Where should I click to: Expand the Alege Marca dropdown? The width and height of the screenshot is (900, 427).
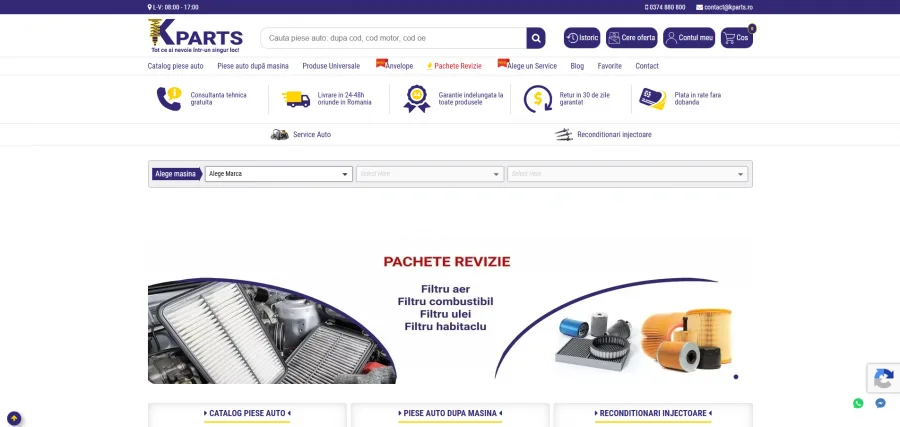(x=278, y=174)
